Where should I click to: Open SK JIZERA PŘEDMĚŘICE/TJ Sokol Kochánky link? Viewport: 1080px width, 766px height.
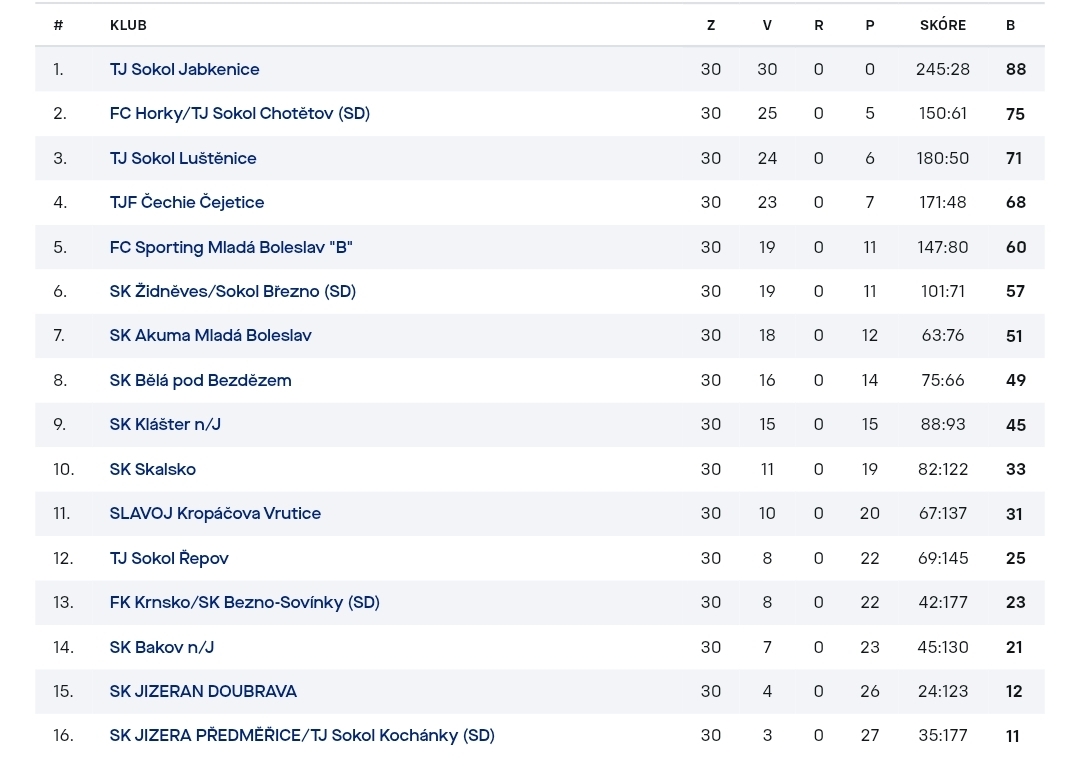point(302,736)
